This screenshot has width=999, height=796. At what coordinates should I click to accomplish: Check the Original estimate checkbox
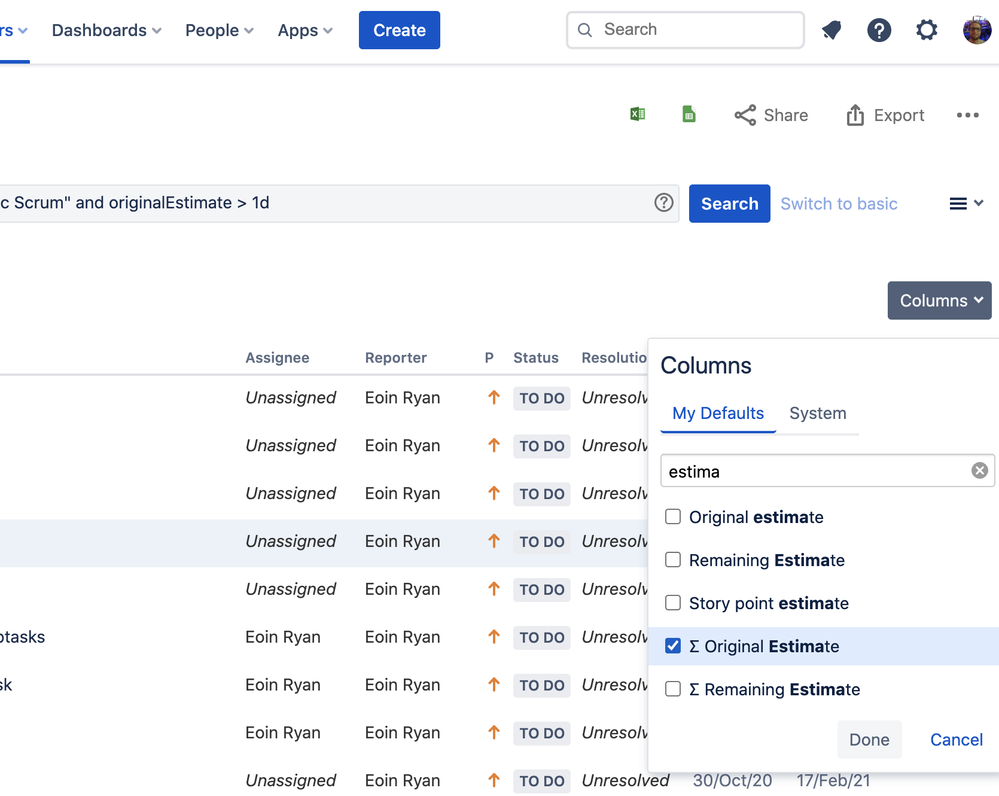673,516
